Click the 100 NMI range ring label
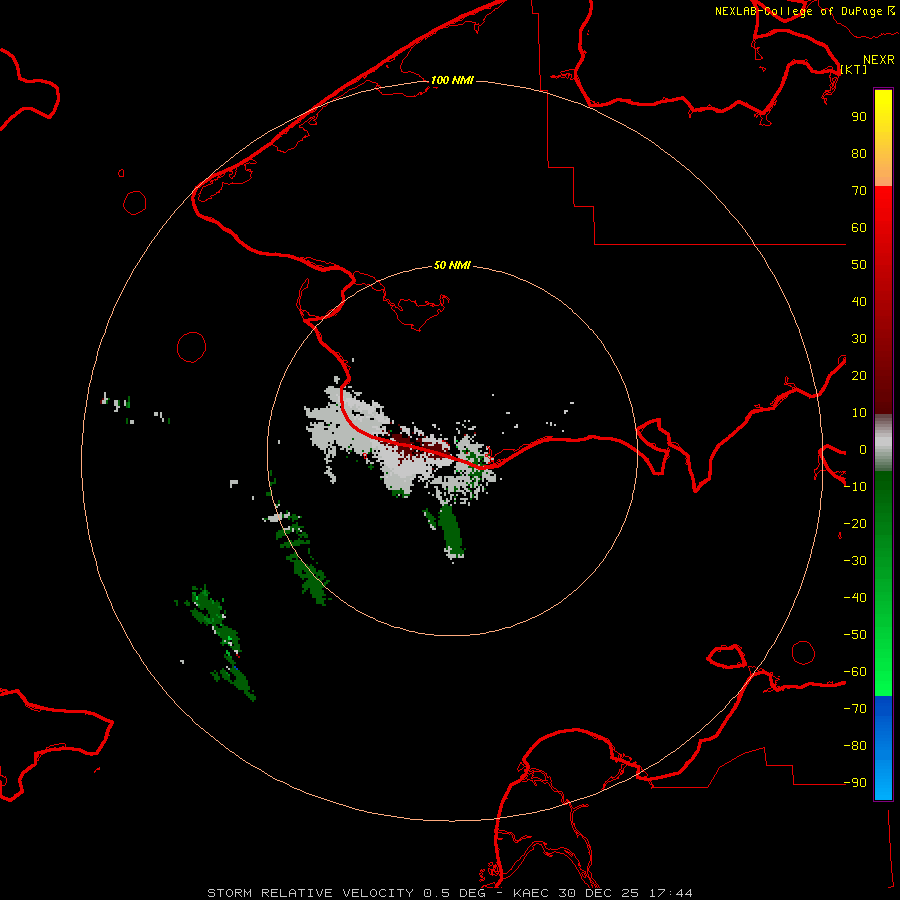Viewport: 900px width, 900px height. pos(452,80)
